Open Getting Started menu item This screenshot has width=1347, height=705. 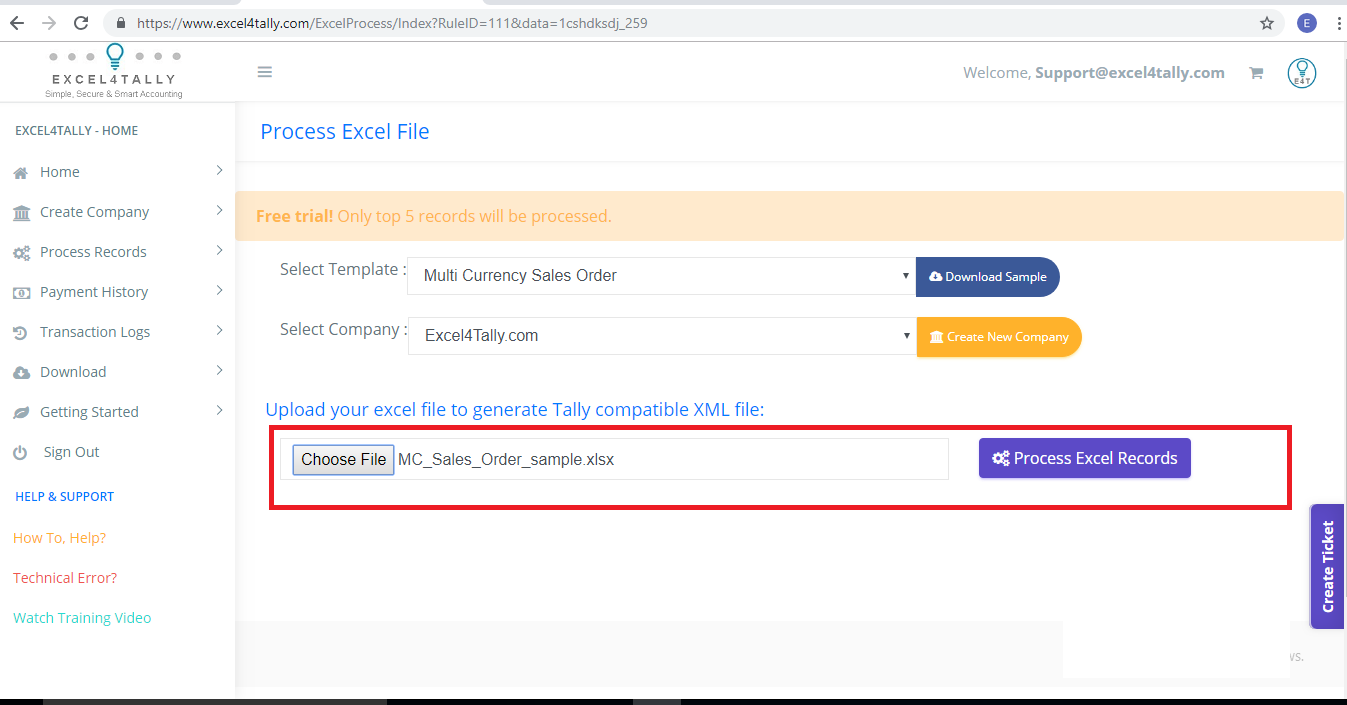coord(89,412)
